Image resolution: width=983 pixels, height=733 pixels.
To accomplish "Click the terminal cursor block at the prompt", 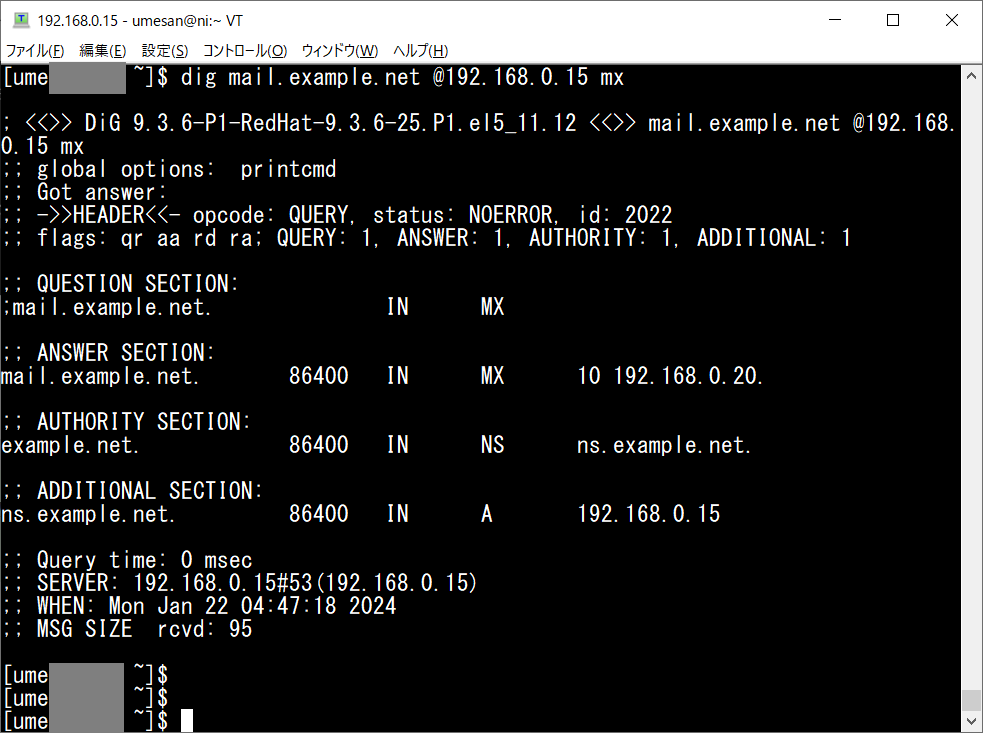I will [x=187, y=720].
